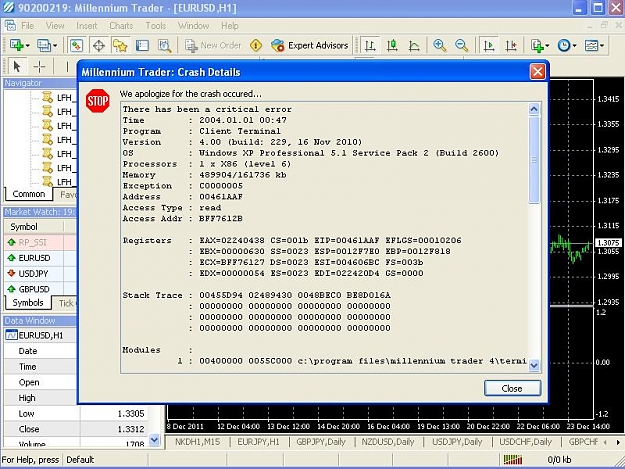Click the crash log scroll-down arrow

pos(534,365)
